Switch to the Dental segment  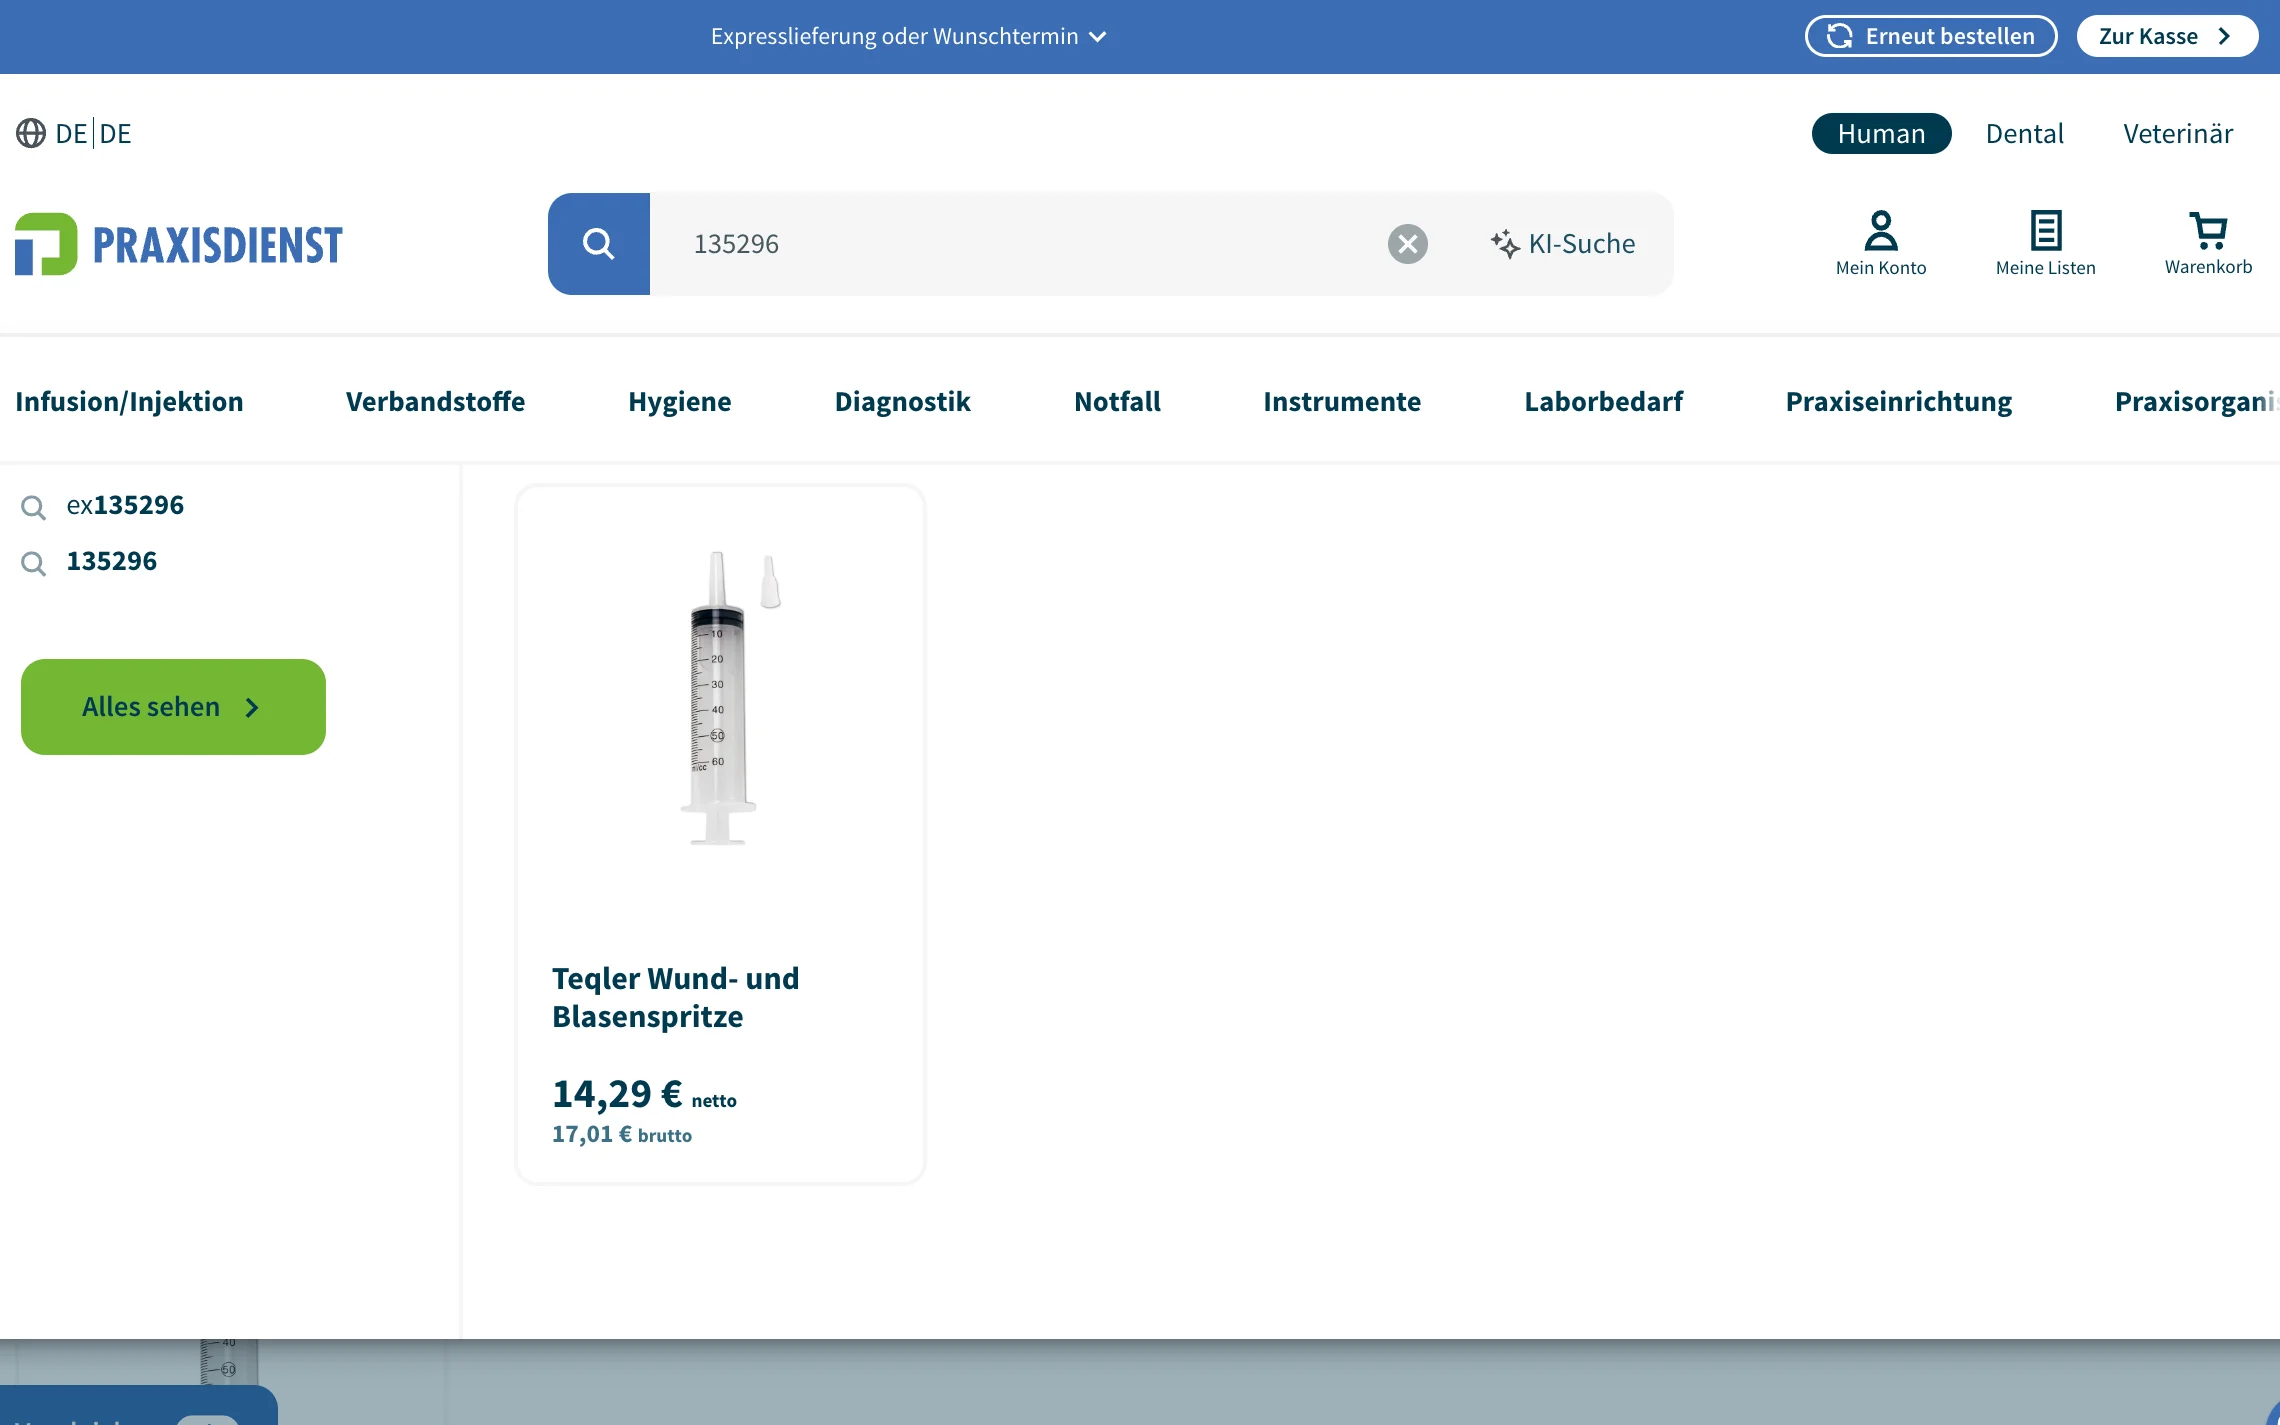(2025, 133)
